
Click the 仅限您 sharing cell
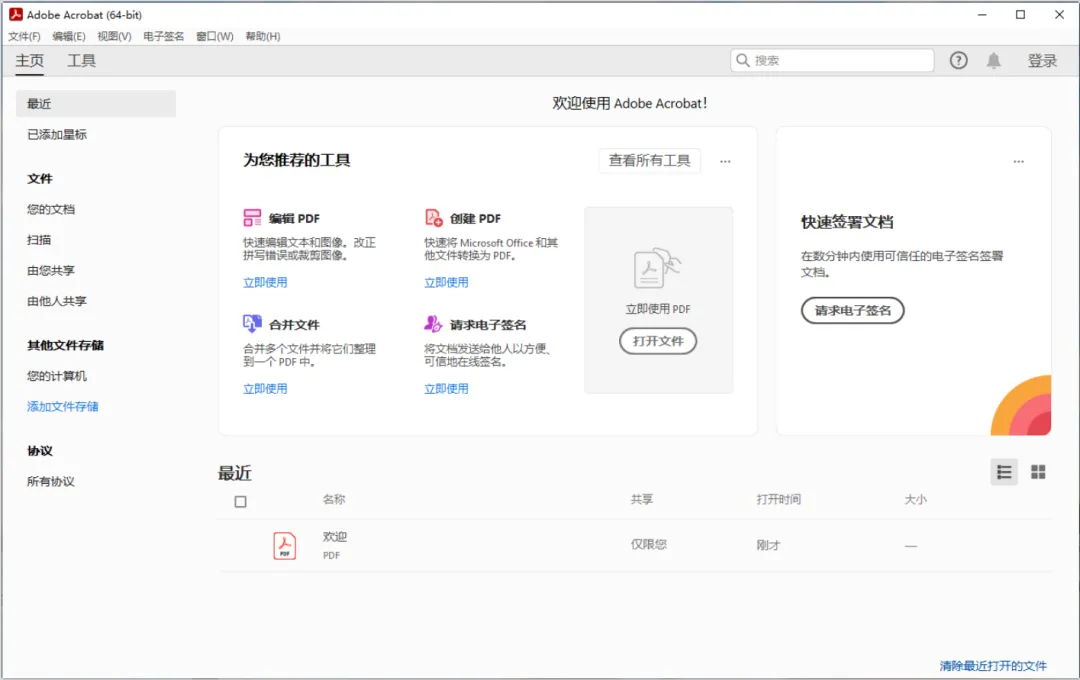[x=649, y=544]
